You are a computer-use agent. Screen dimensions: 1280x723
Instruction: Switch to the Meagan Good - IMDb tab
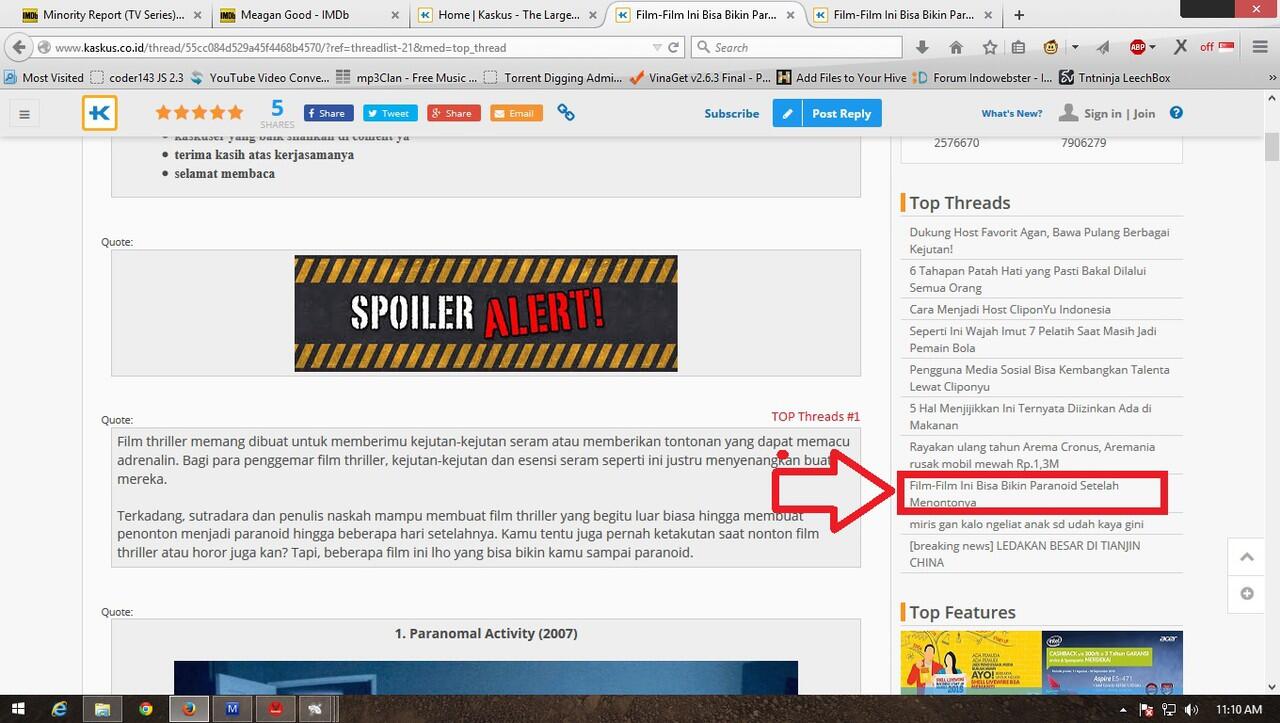pyautogui.click(x=308, y=15)
